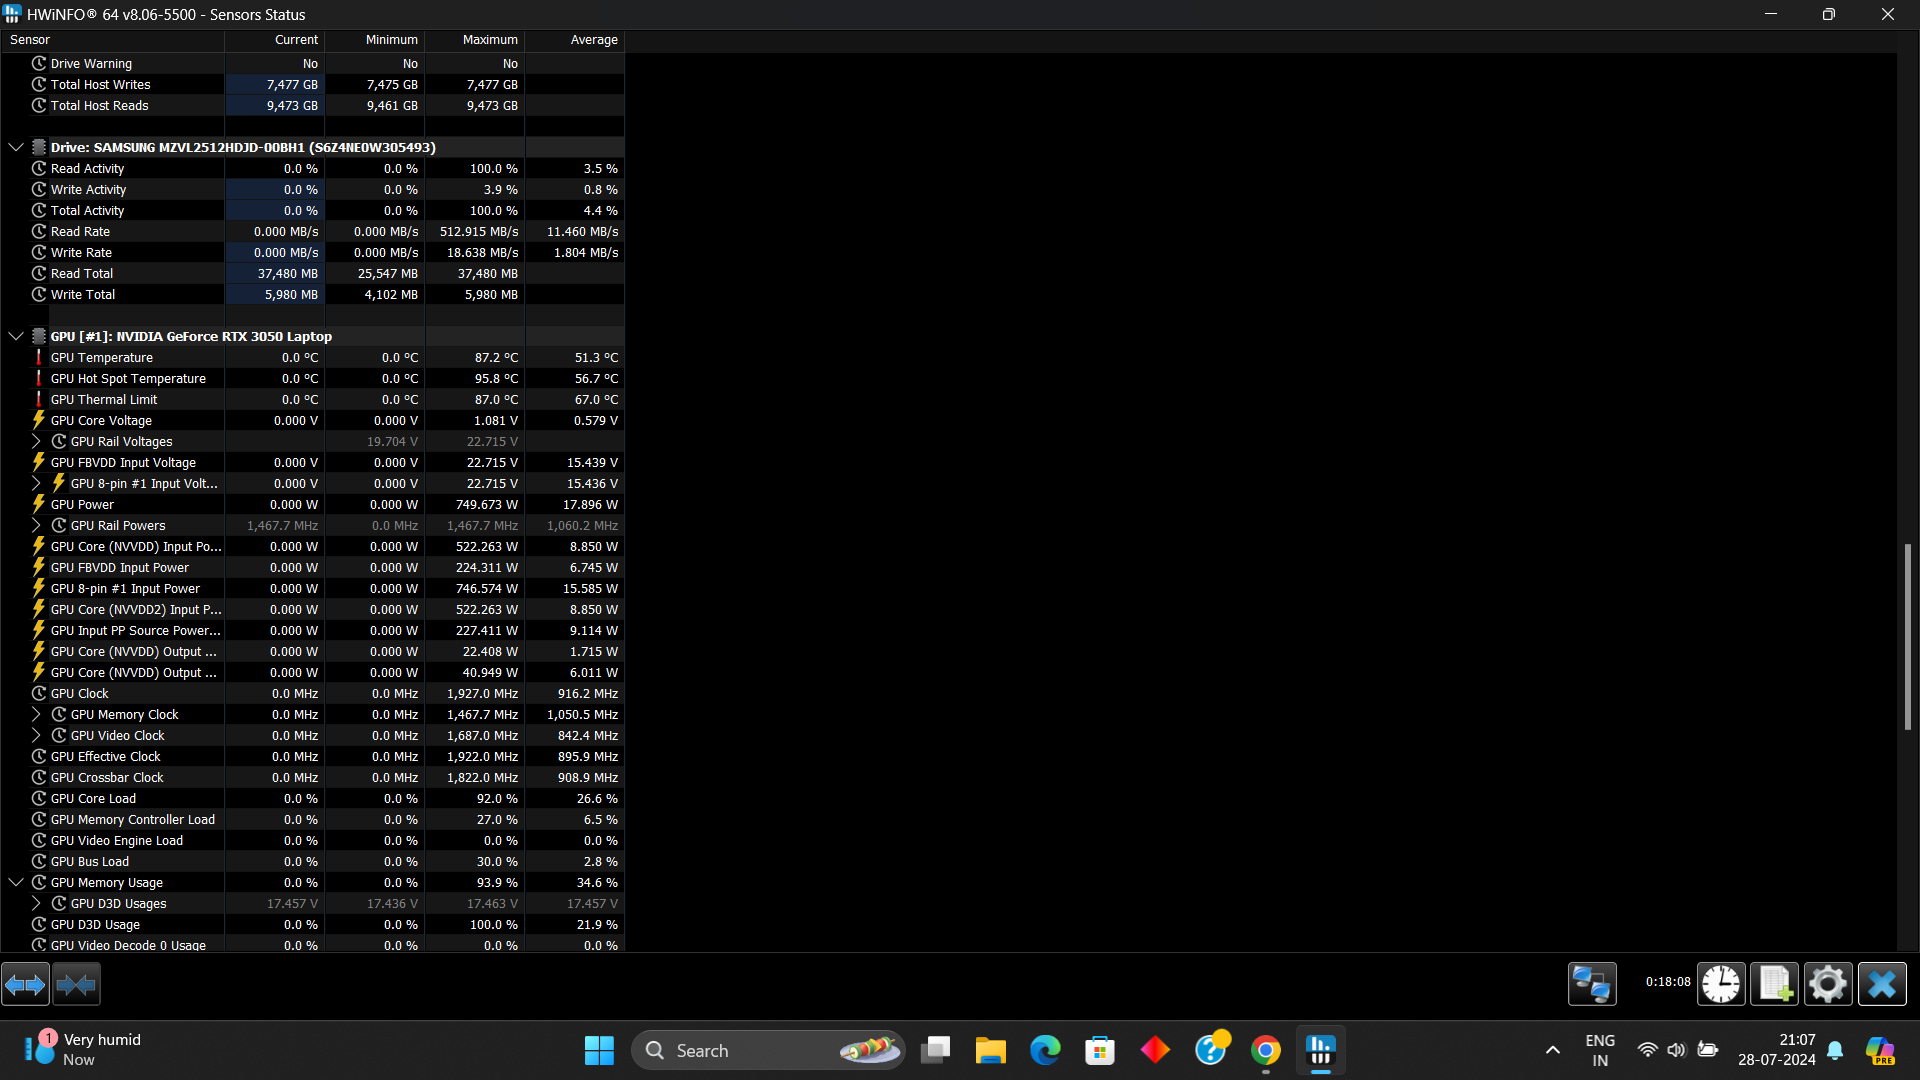Viewport: 1920px width, 1080px height.
Task: Click the Maximum column header
Action: (474, 40)
